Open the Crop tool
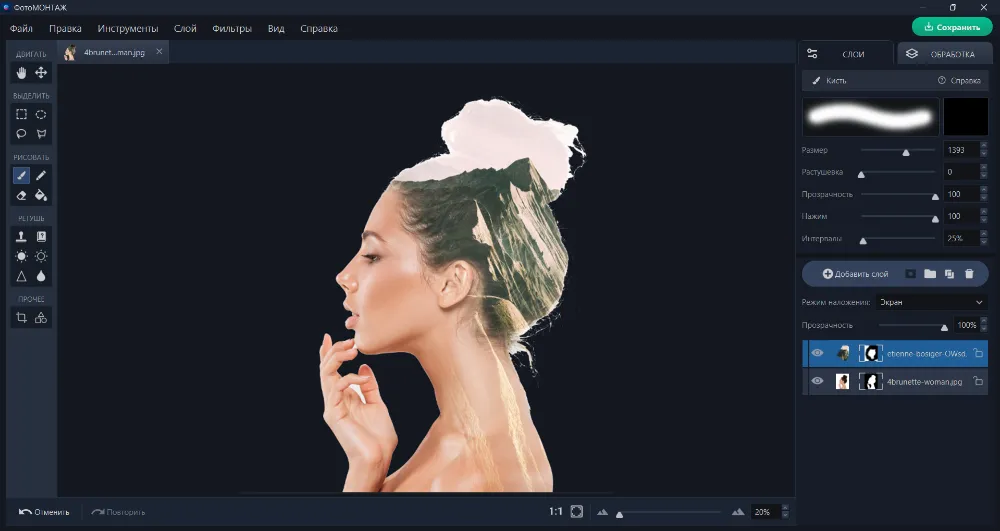The width and height of the screenshot is (1000, 531). point(21,318)
